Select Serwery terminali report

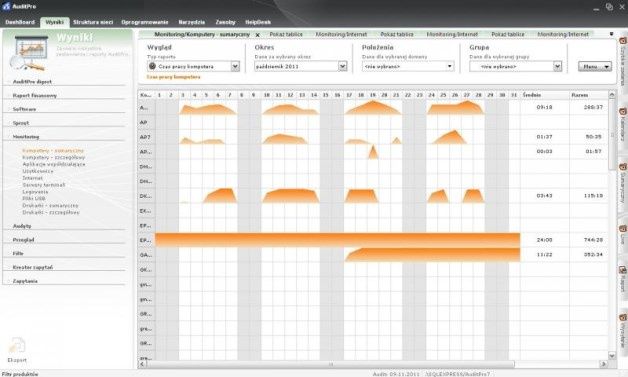click(44, 185)
